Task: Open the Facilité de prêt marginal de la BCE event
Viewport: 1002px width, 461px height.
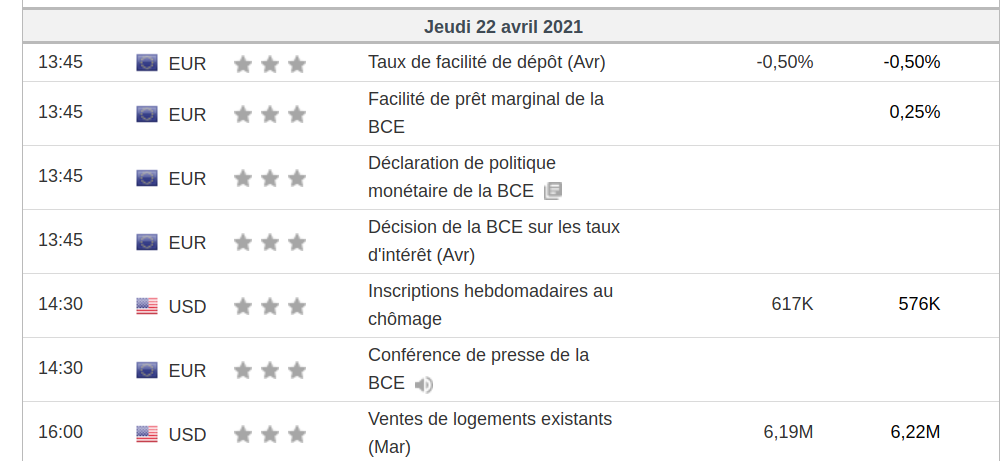Action: coord(485,99)
